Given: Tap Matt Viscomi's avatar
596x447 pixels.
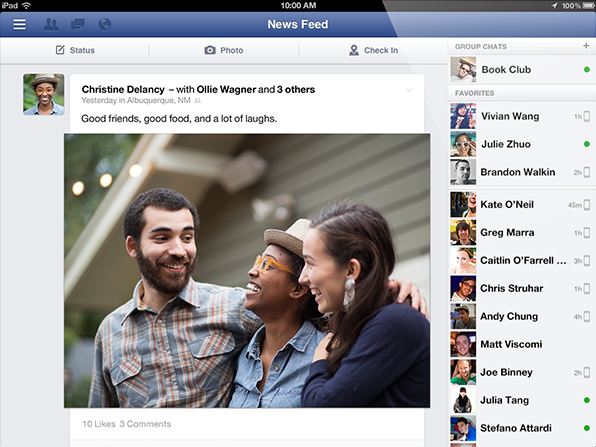Looking at the screenshot, I should tap(463, 344).
